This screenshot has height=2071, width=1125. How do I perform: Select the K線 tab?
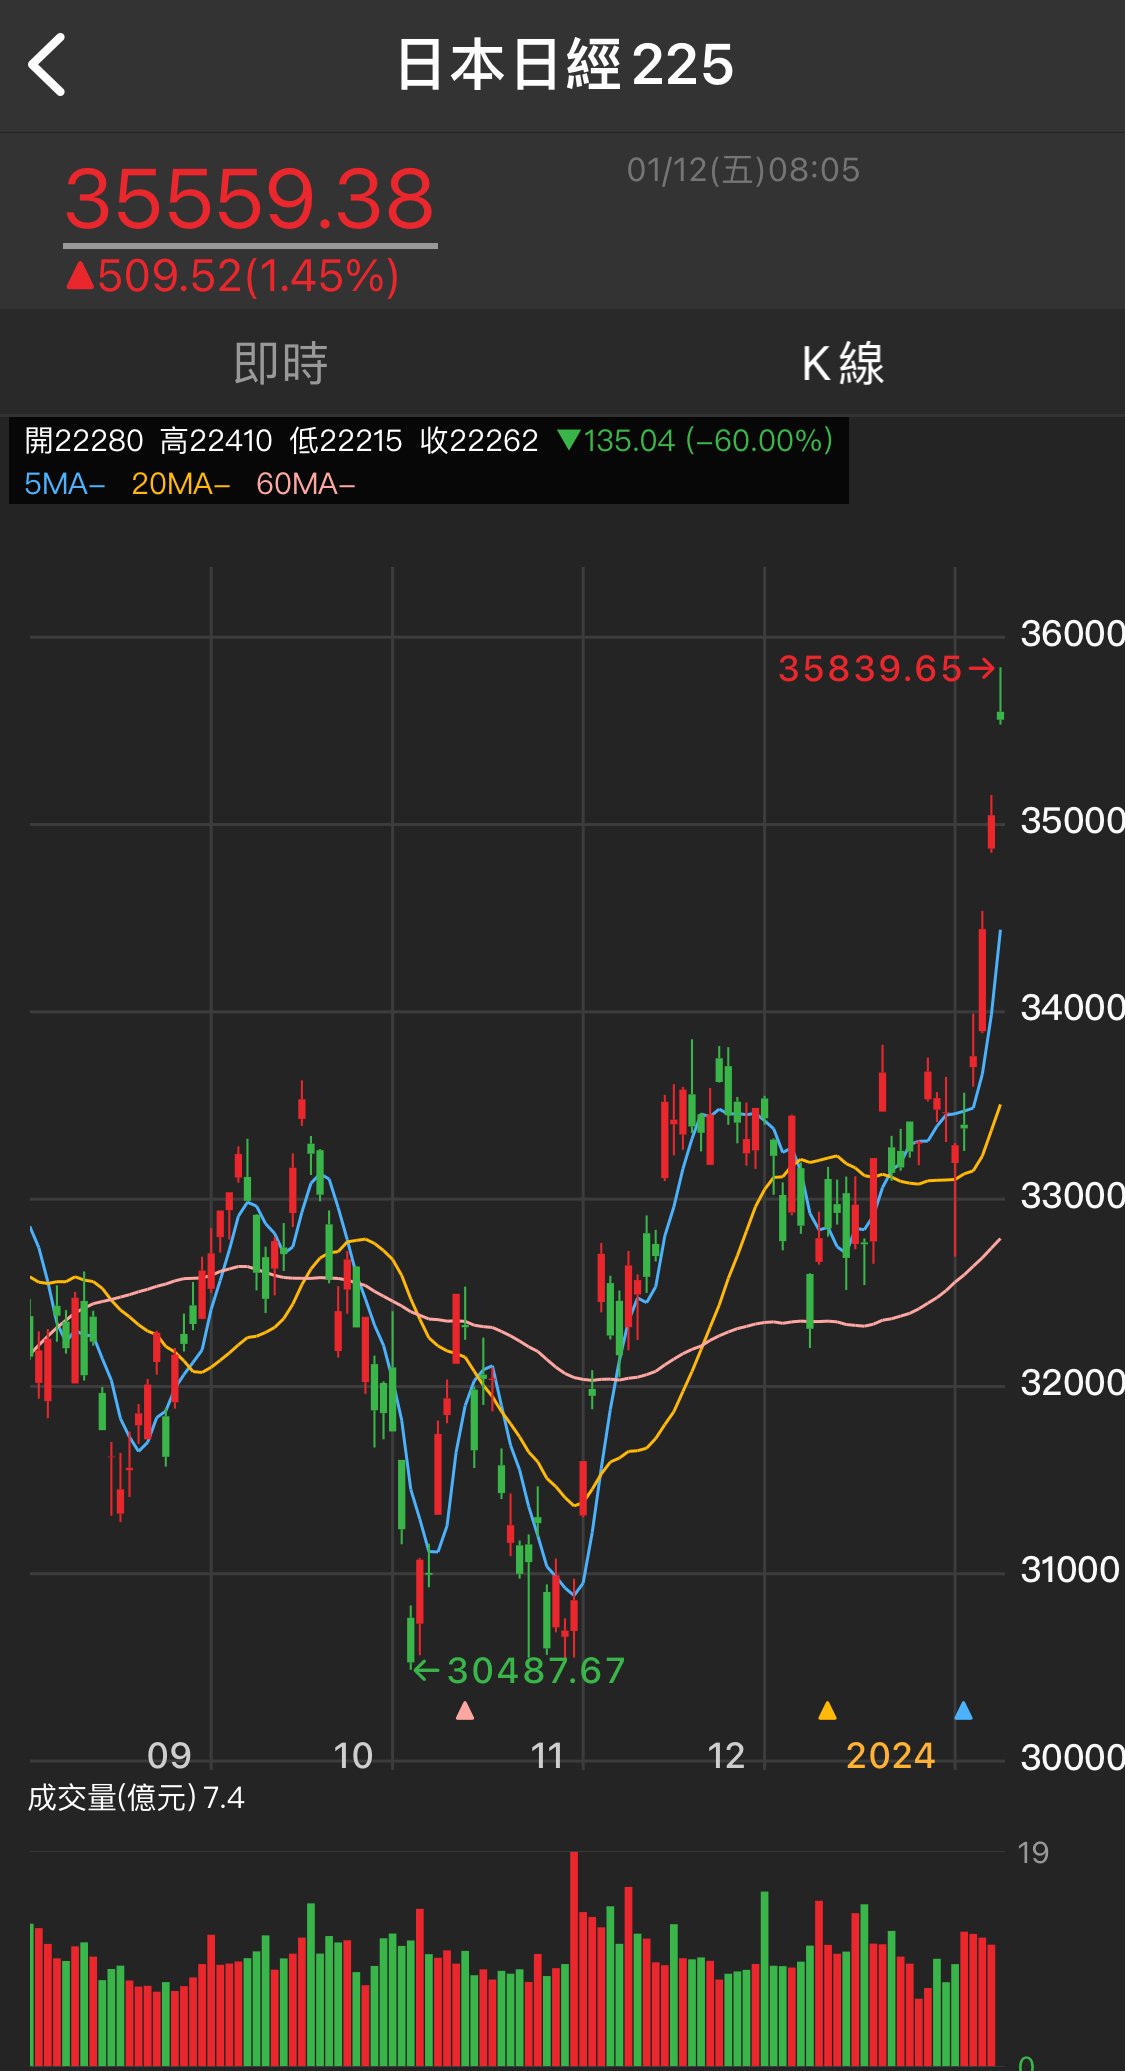point(843,363)
